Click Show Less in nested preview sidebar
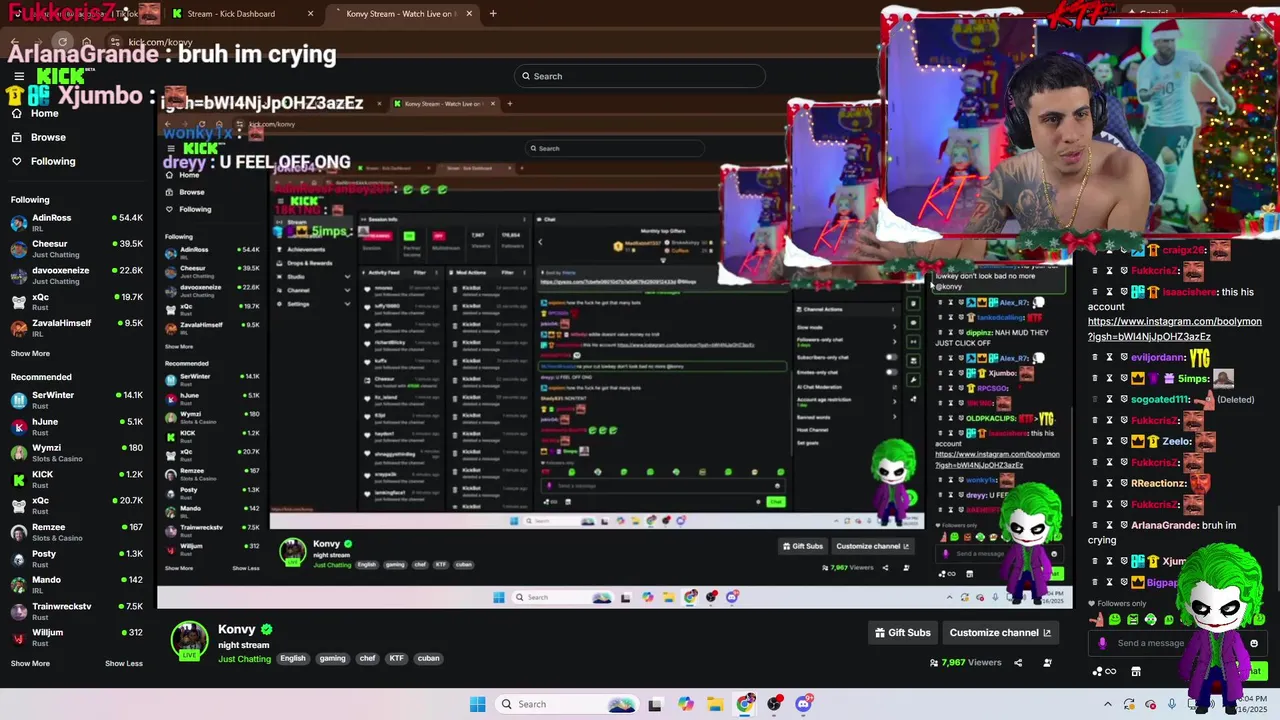This screenshot has height=720, width=1280. tap(246, 568)
